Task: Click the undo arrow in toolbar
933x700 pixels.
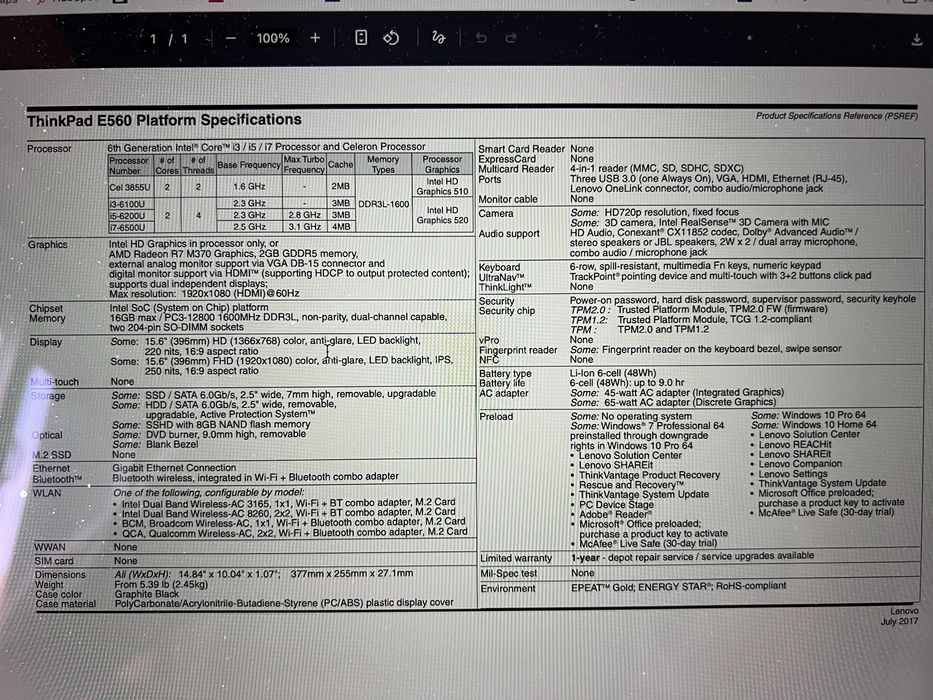Action: [481, 38]
